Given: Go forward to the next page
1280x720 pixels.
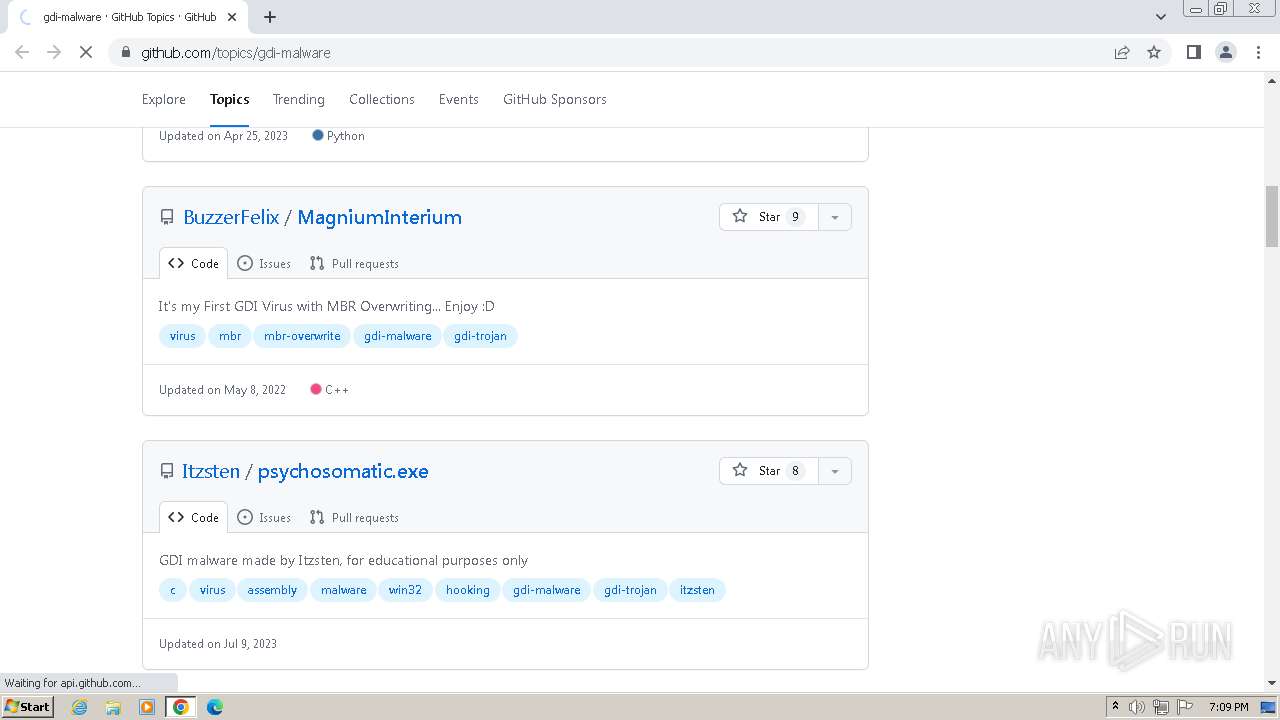Looking at the screenshot, I should pos(54,52).
